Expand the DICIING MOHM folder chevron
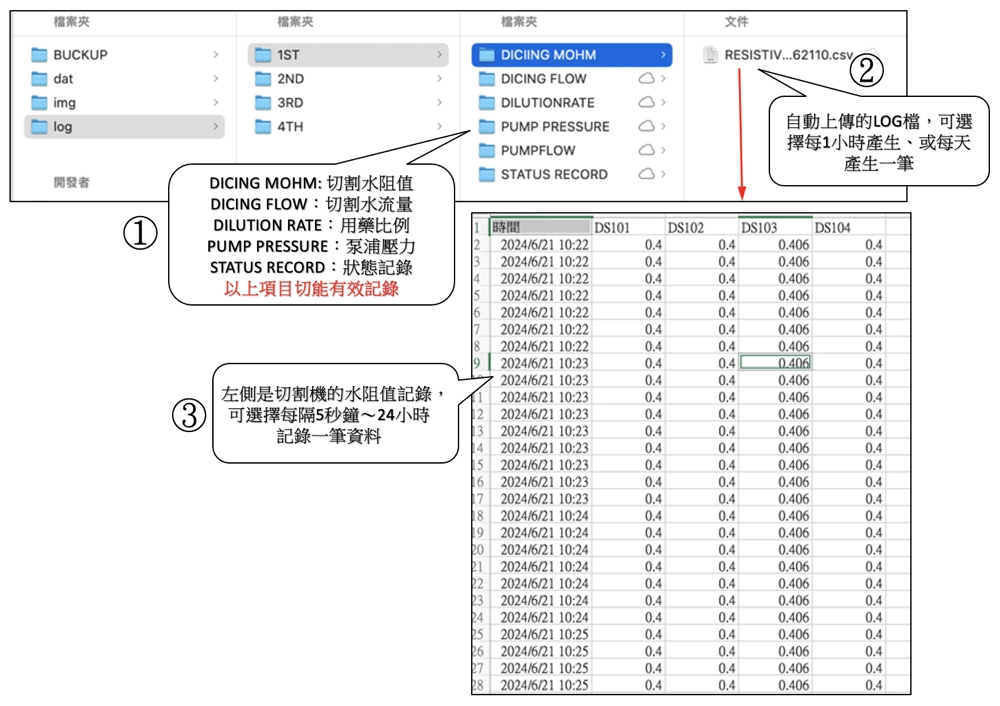 (663, 55)
